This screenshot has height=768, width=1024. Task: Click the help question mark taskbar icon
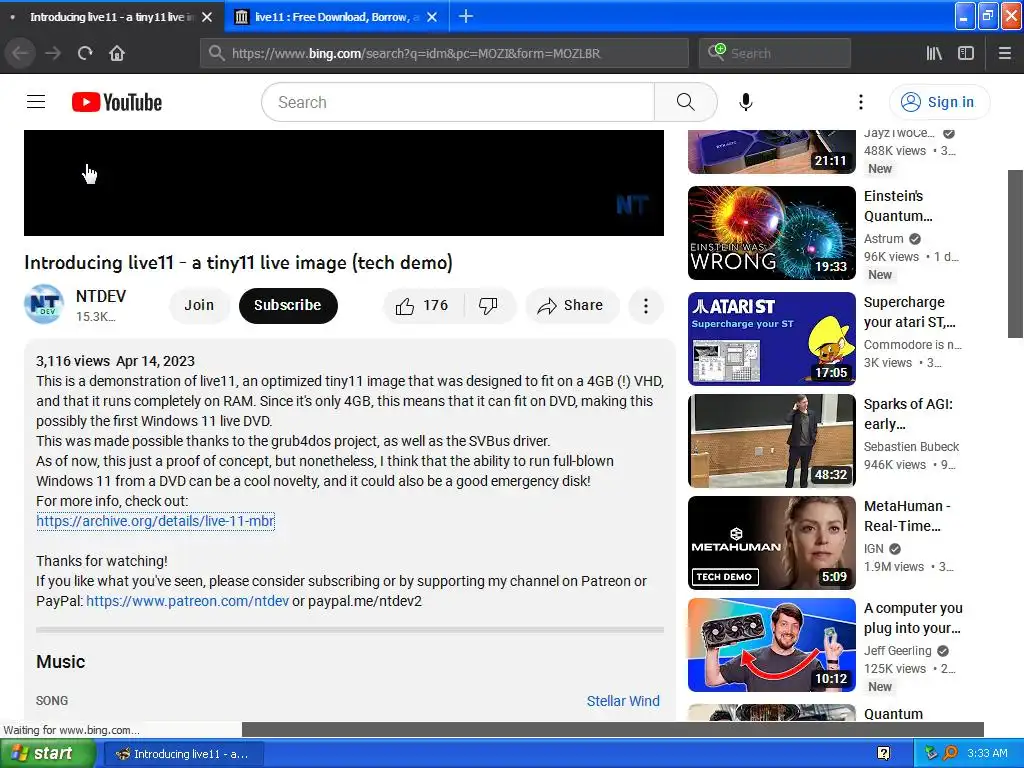[883, 754]
